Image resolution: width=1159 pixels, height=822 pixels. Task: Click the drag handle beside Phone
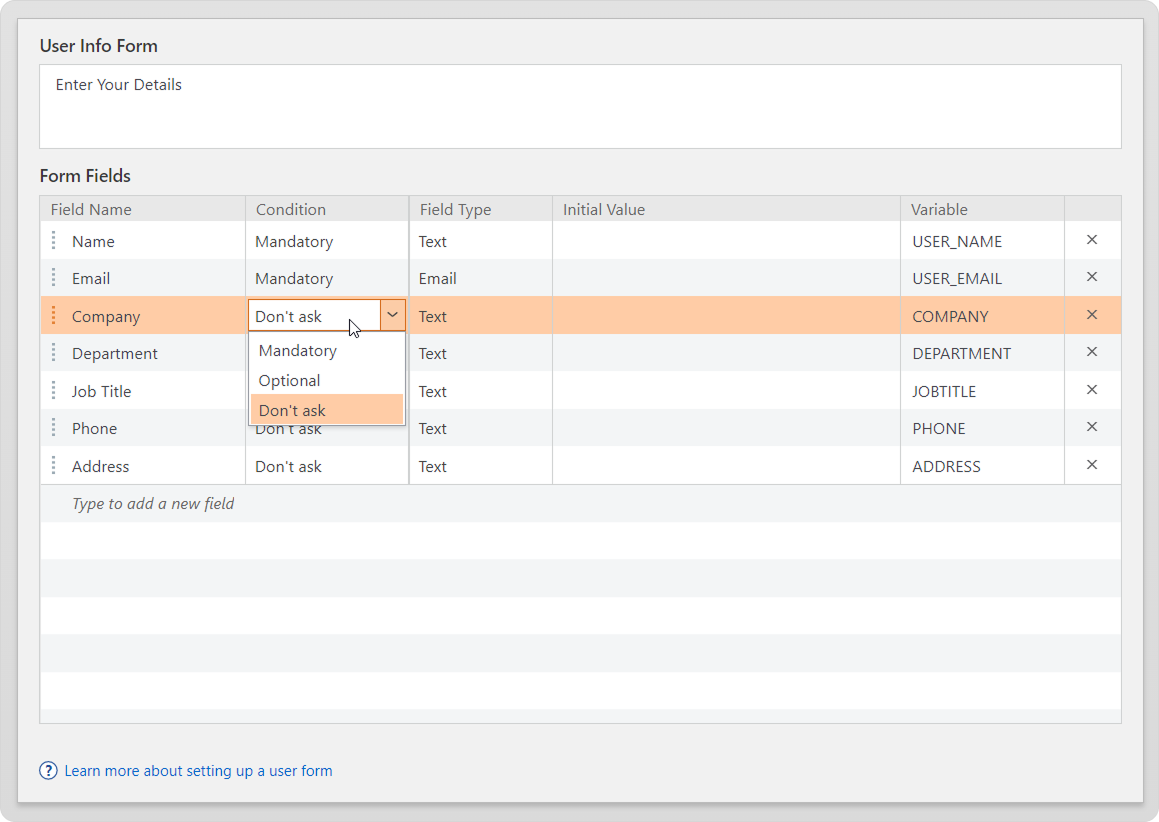[x=53, y=427]
